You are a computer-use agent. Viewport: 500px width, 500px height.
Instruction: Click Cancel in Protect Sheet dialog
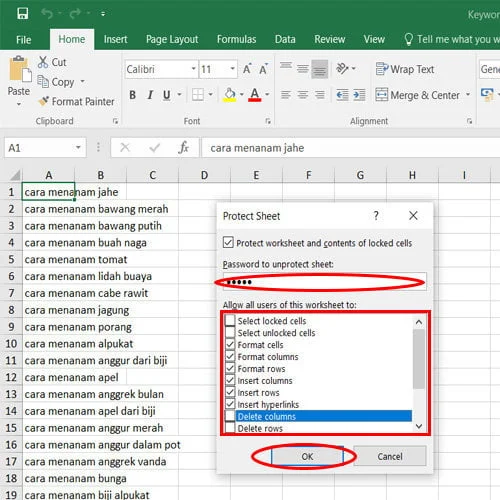pyautogui.click(x=390, y=456)
